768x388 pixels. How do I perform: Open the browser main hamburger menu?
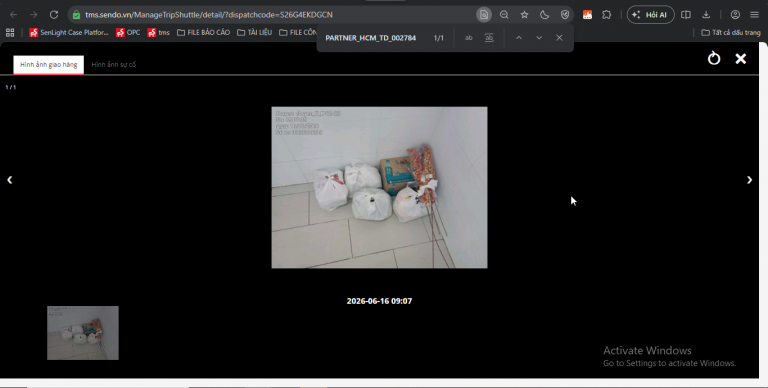coord(754,15)
